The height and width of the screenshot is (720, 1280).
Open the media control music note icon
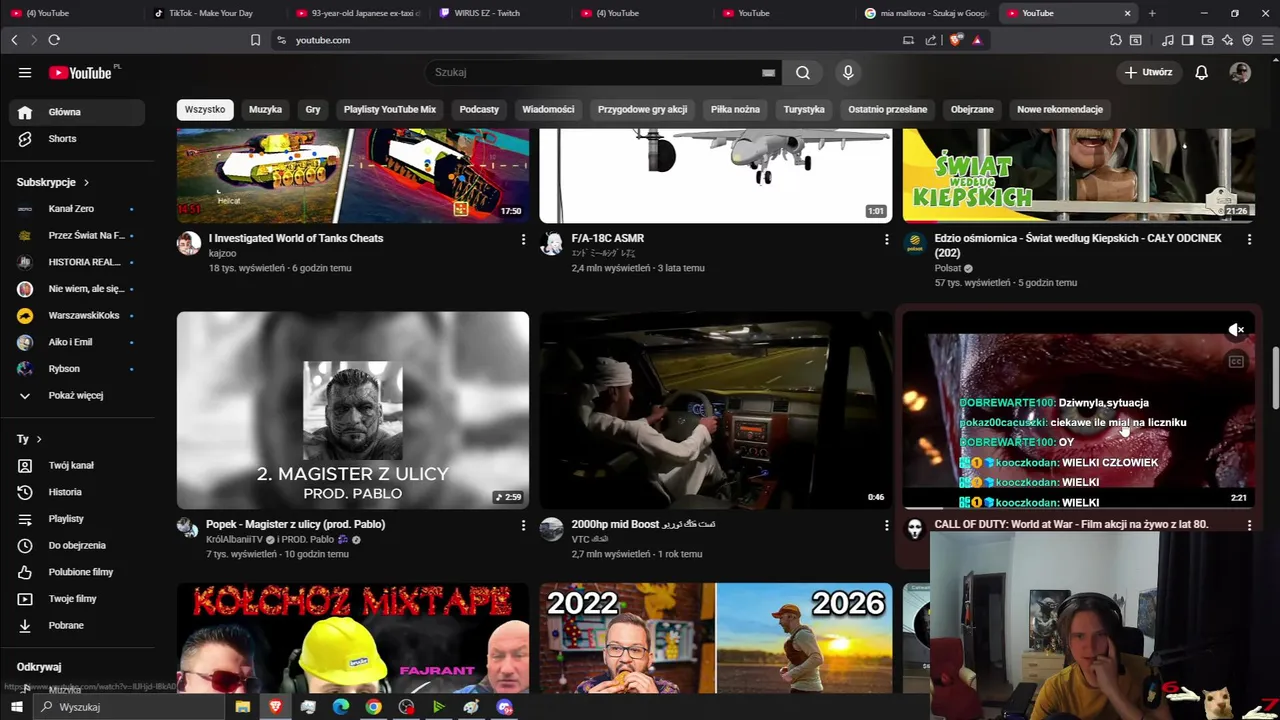[1168, 40]
